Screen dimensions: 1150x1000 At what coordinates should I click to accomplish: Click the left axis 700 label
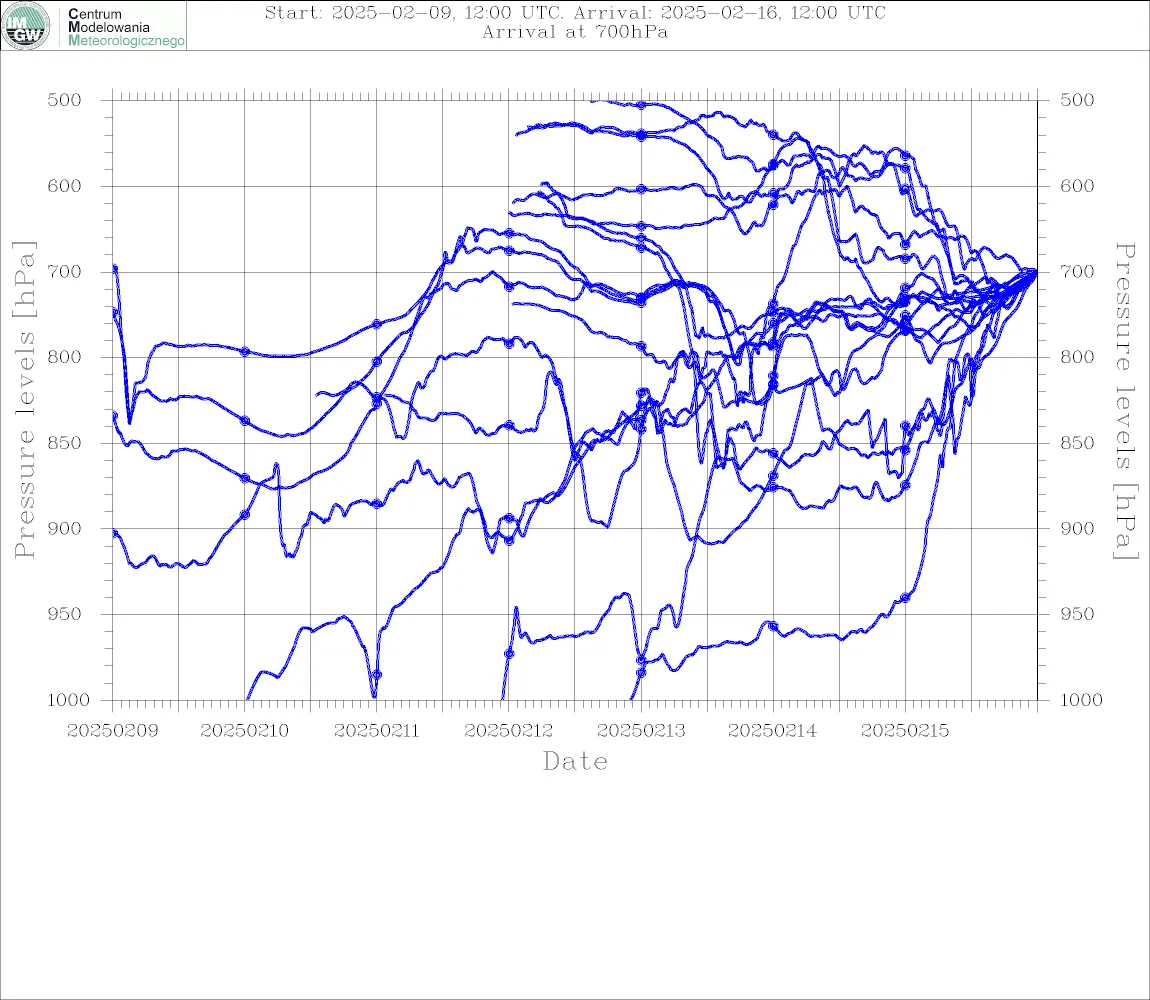click(64, 271)
